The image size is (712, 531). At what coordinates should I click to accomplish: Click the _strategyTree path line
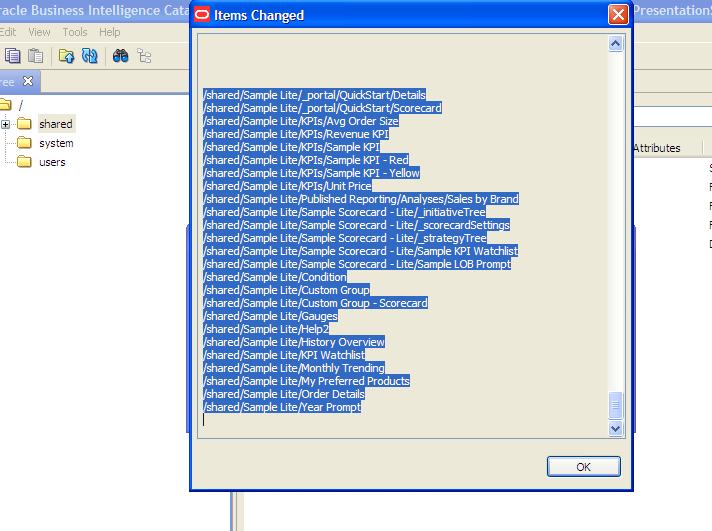(345, 238)
